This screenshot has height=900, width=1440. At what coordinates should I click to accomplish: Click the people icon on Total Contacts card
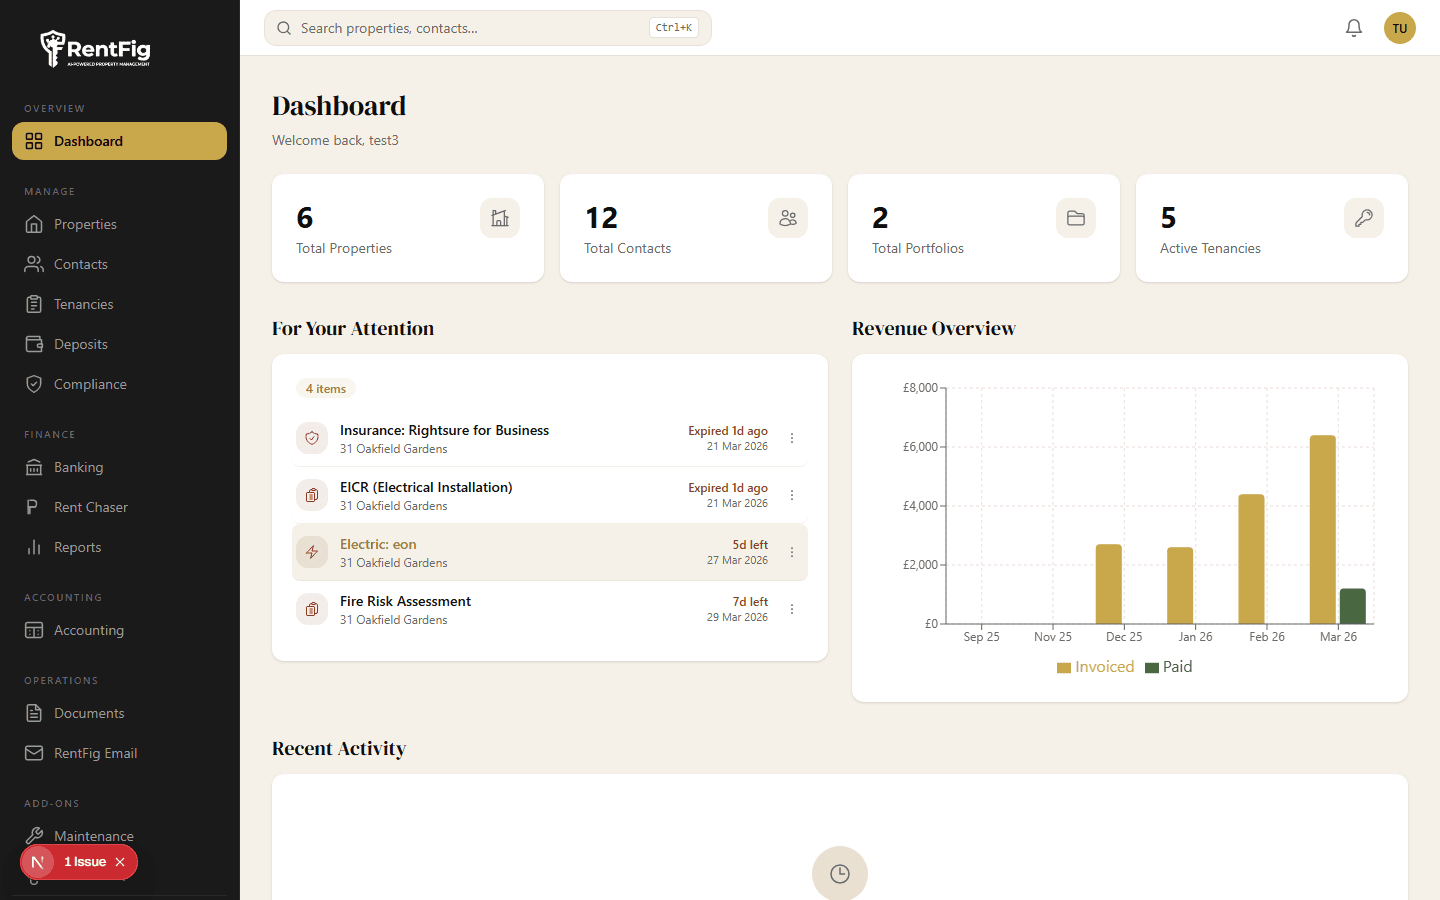point(788,218)
